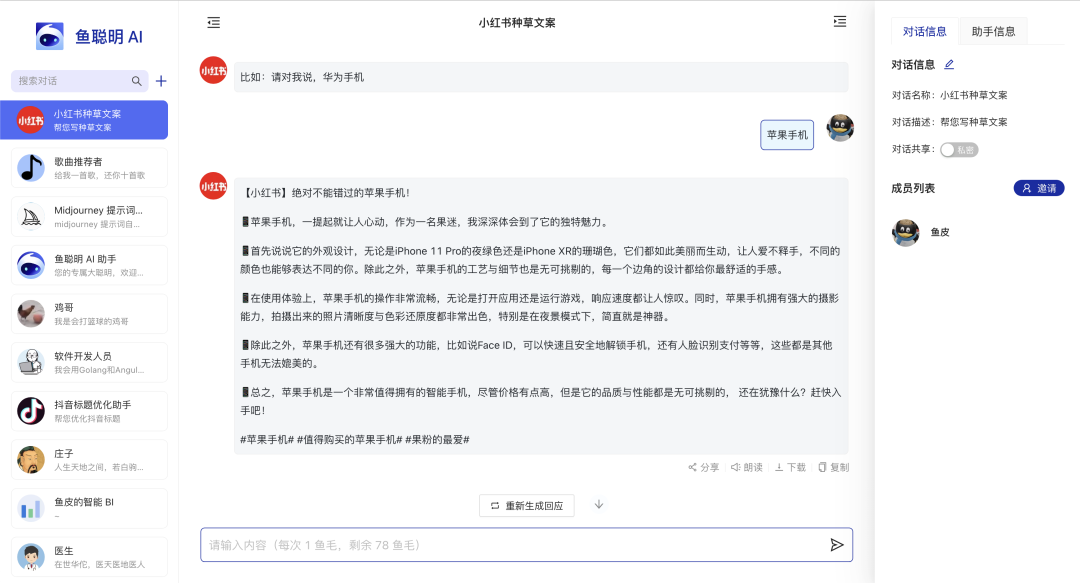
Task: Focus the 搜索对话 search box
Action: click(x=72, y=81)
